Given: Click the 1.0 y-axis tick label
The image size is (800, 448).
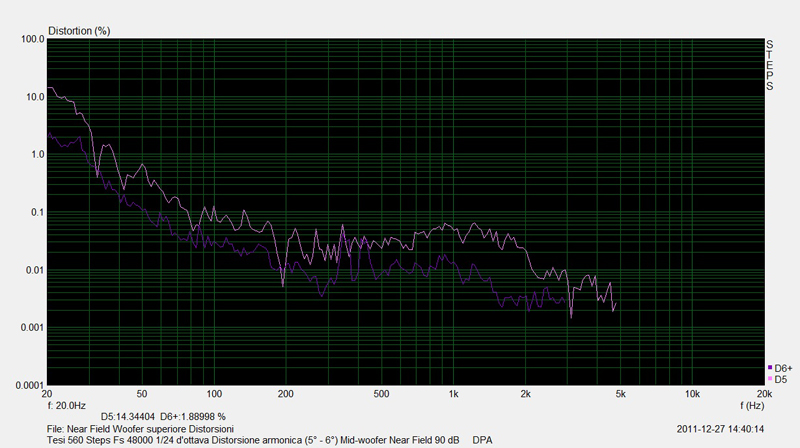Looking at the screenshot, I should pos(38,155).
